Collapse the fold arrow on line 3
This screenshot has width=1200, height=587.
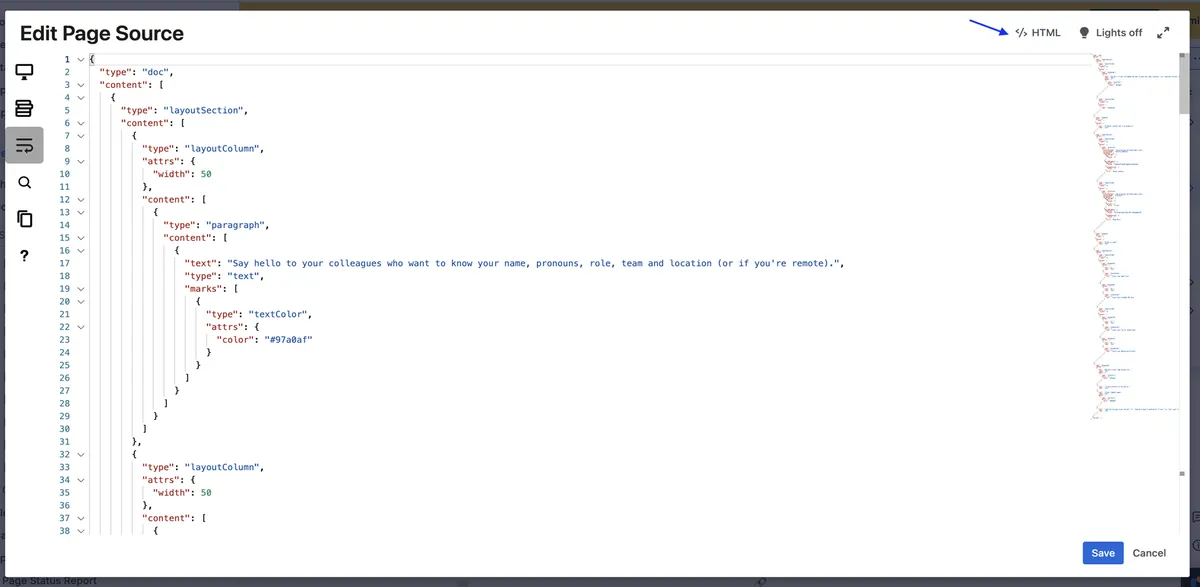(x=80, y=85)
